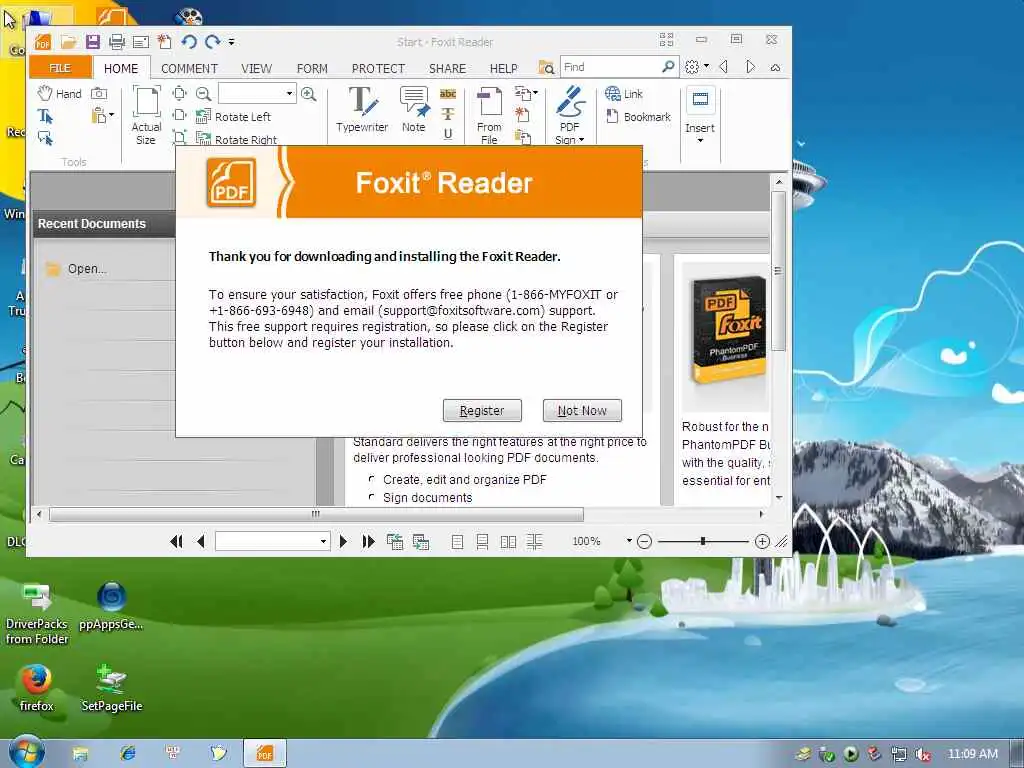Click Create PDF From File
This screenshot has height=768, width=1024.
[x=489, y=115]
